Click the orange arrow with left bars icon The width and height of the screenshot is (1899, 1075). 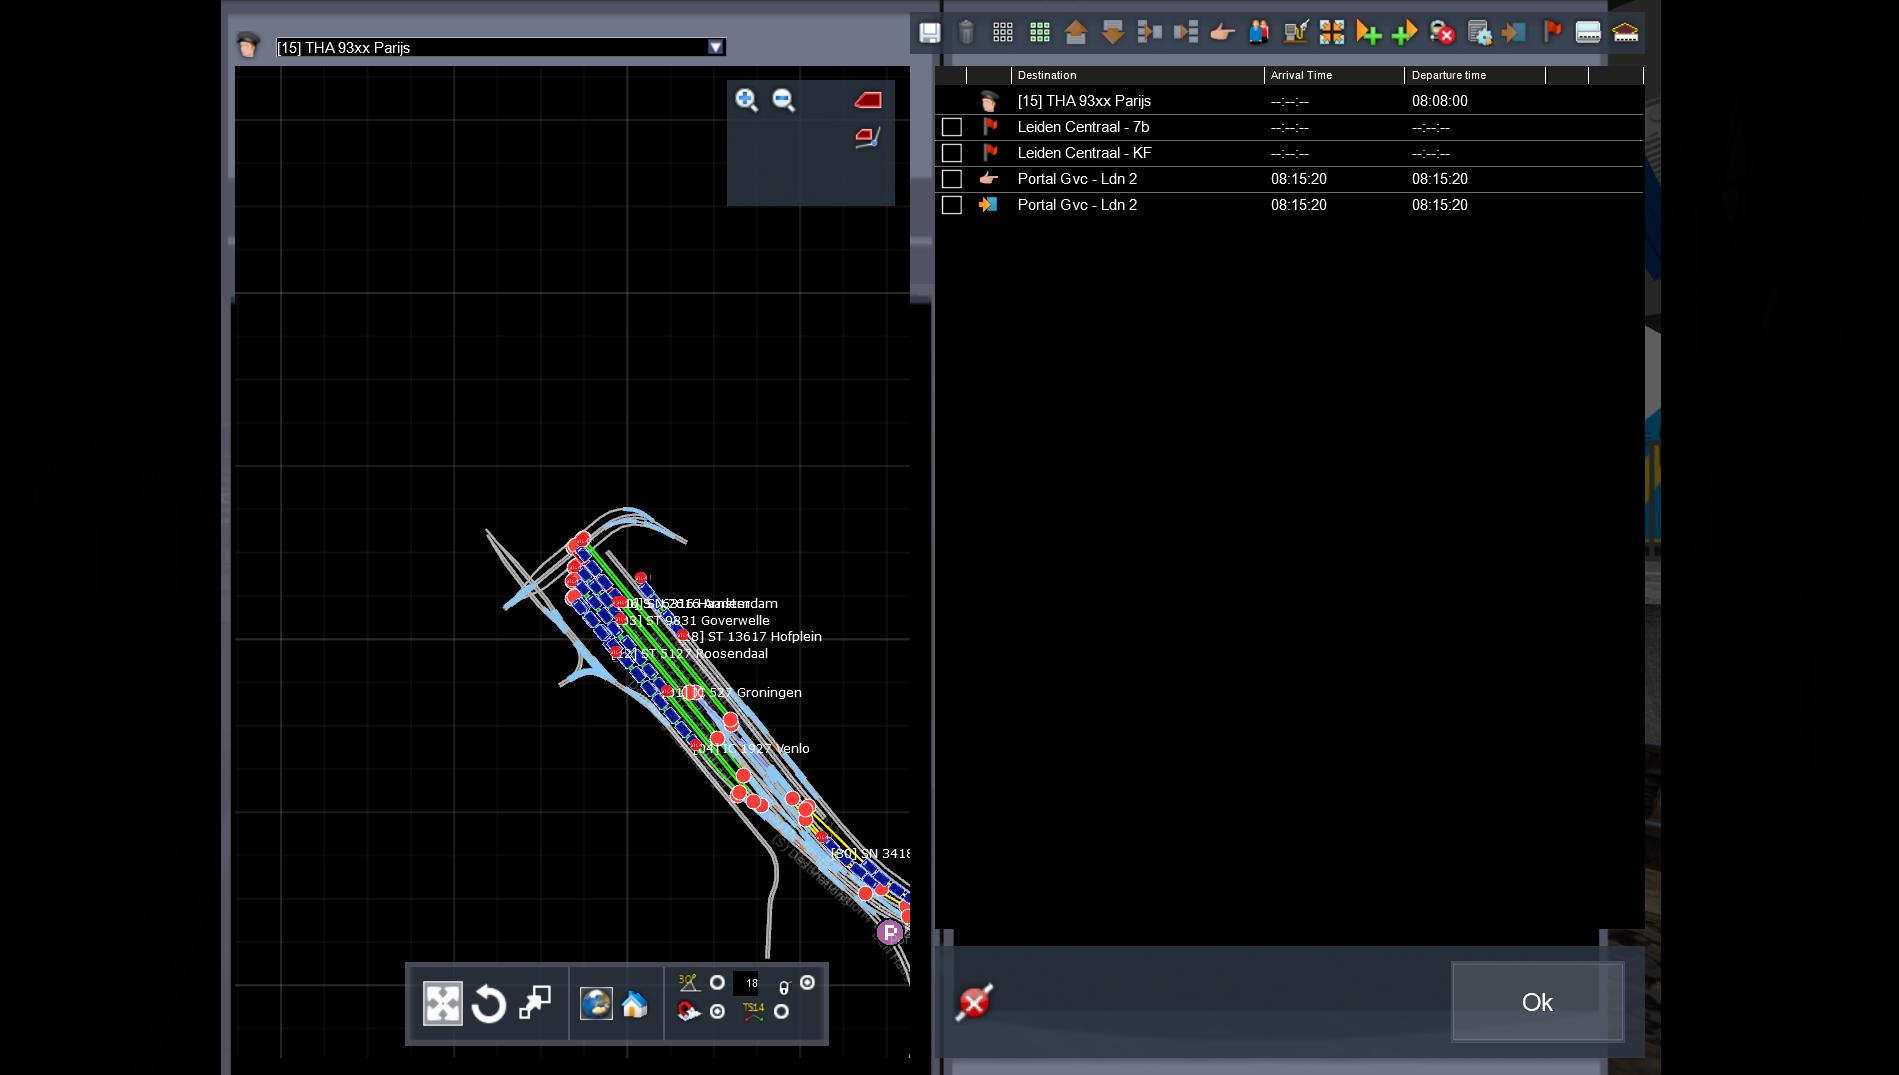point(1150,33)
